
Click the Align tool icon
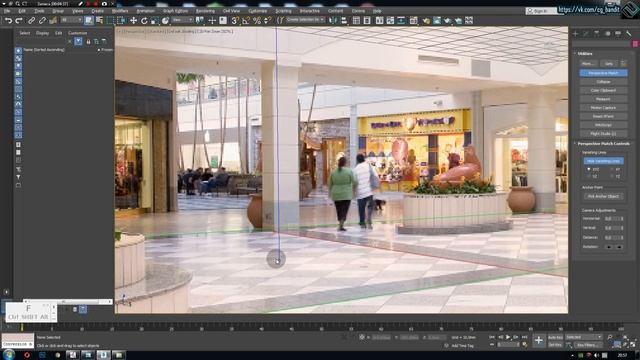344,20
